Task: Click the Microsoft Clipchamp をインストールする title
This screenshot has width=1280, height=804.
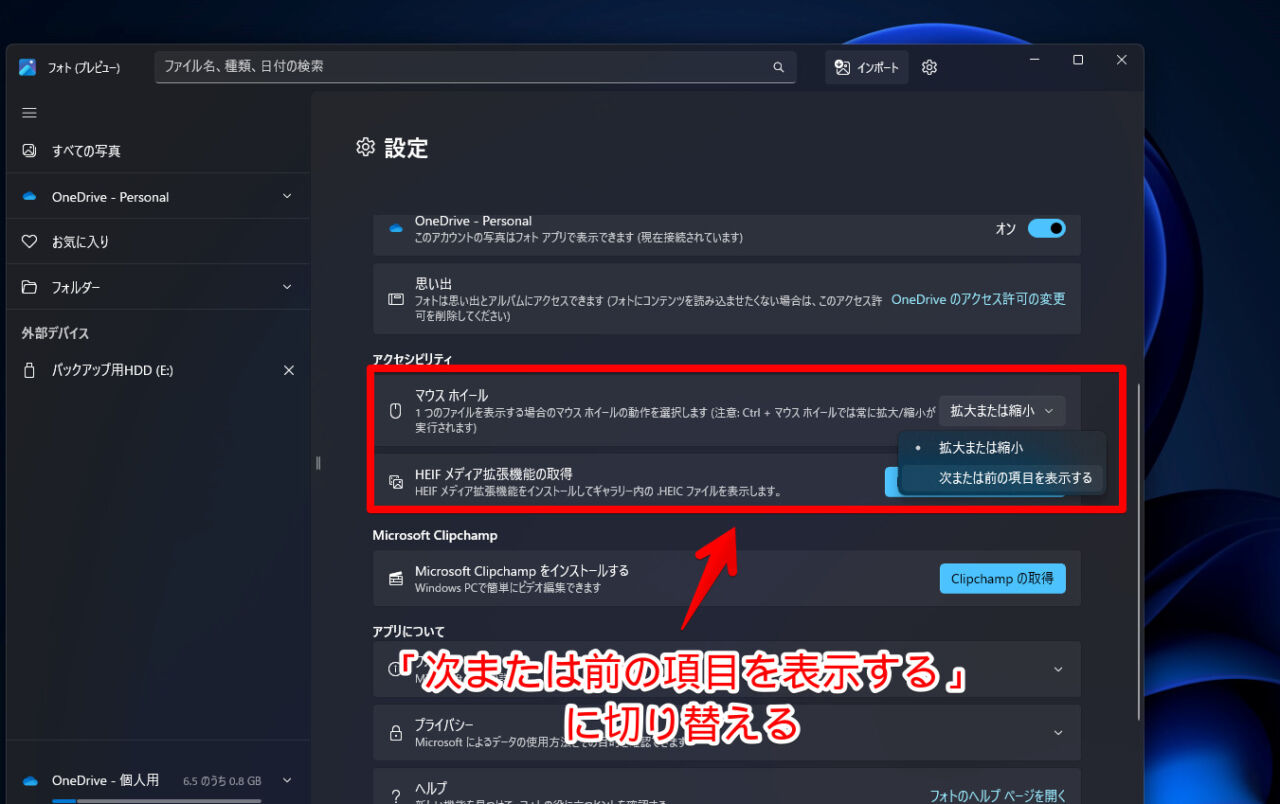Action: 522,570
